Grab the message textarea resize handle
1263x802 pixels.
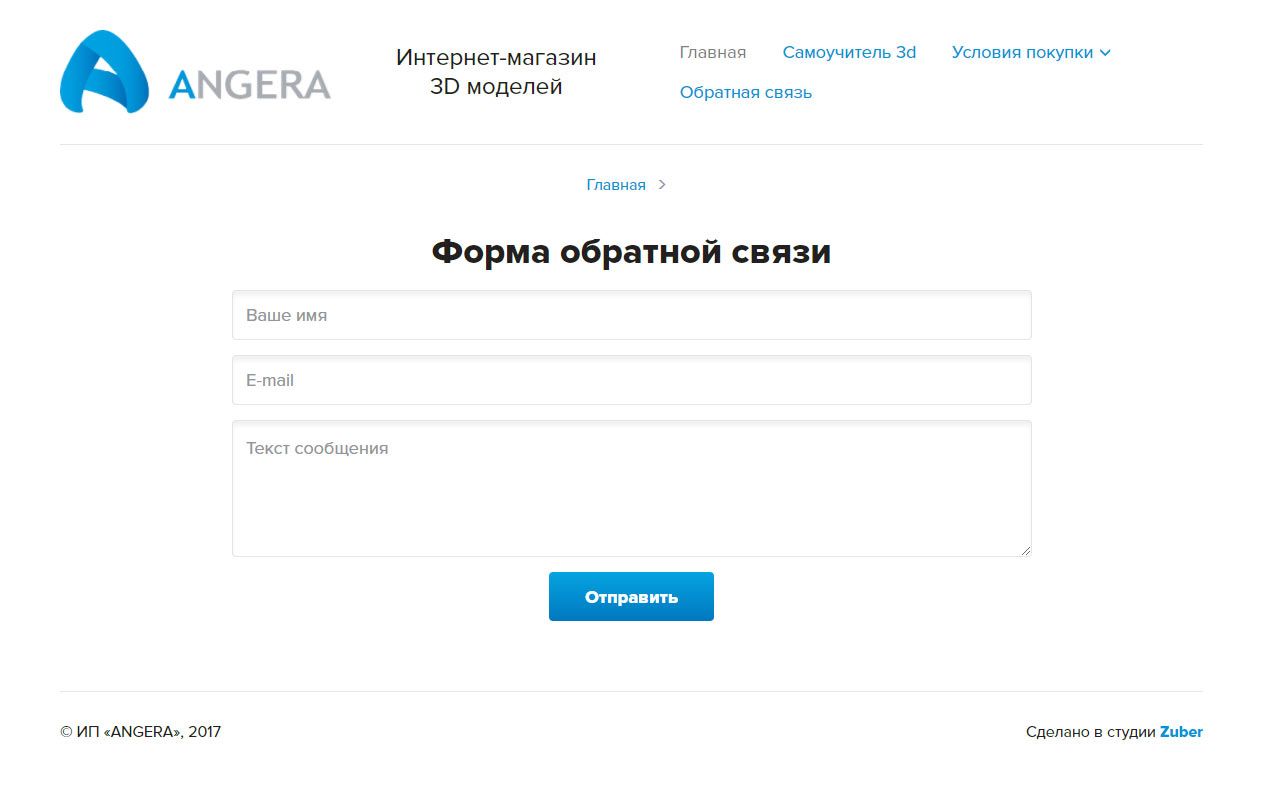[x=1025, y=550]
